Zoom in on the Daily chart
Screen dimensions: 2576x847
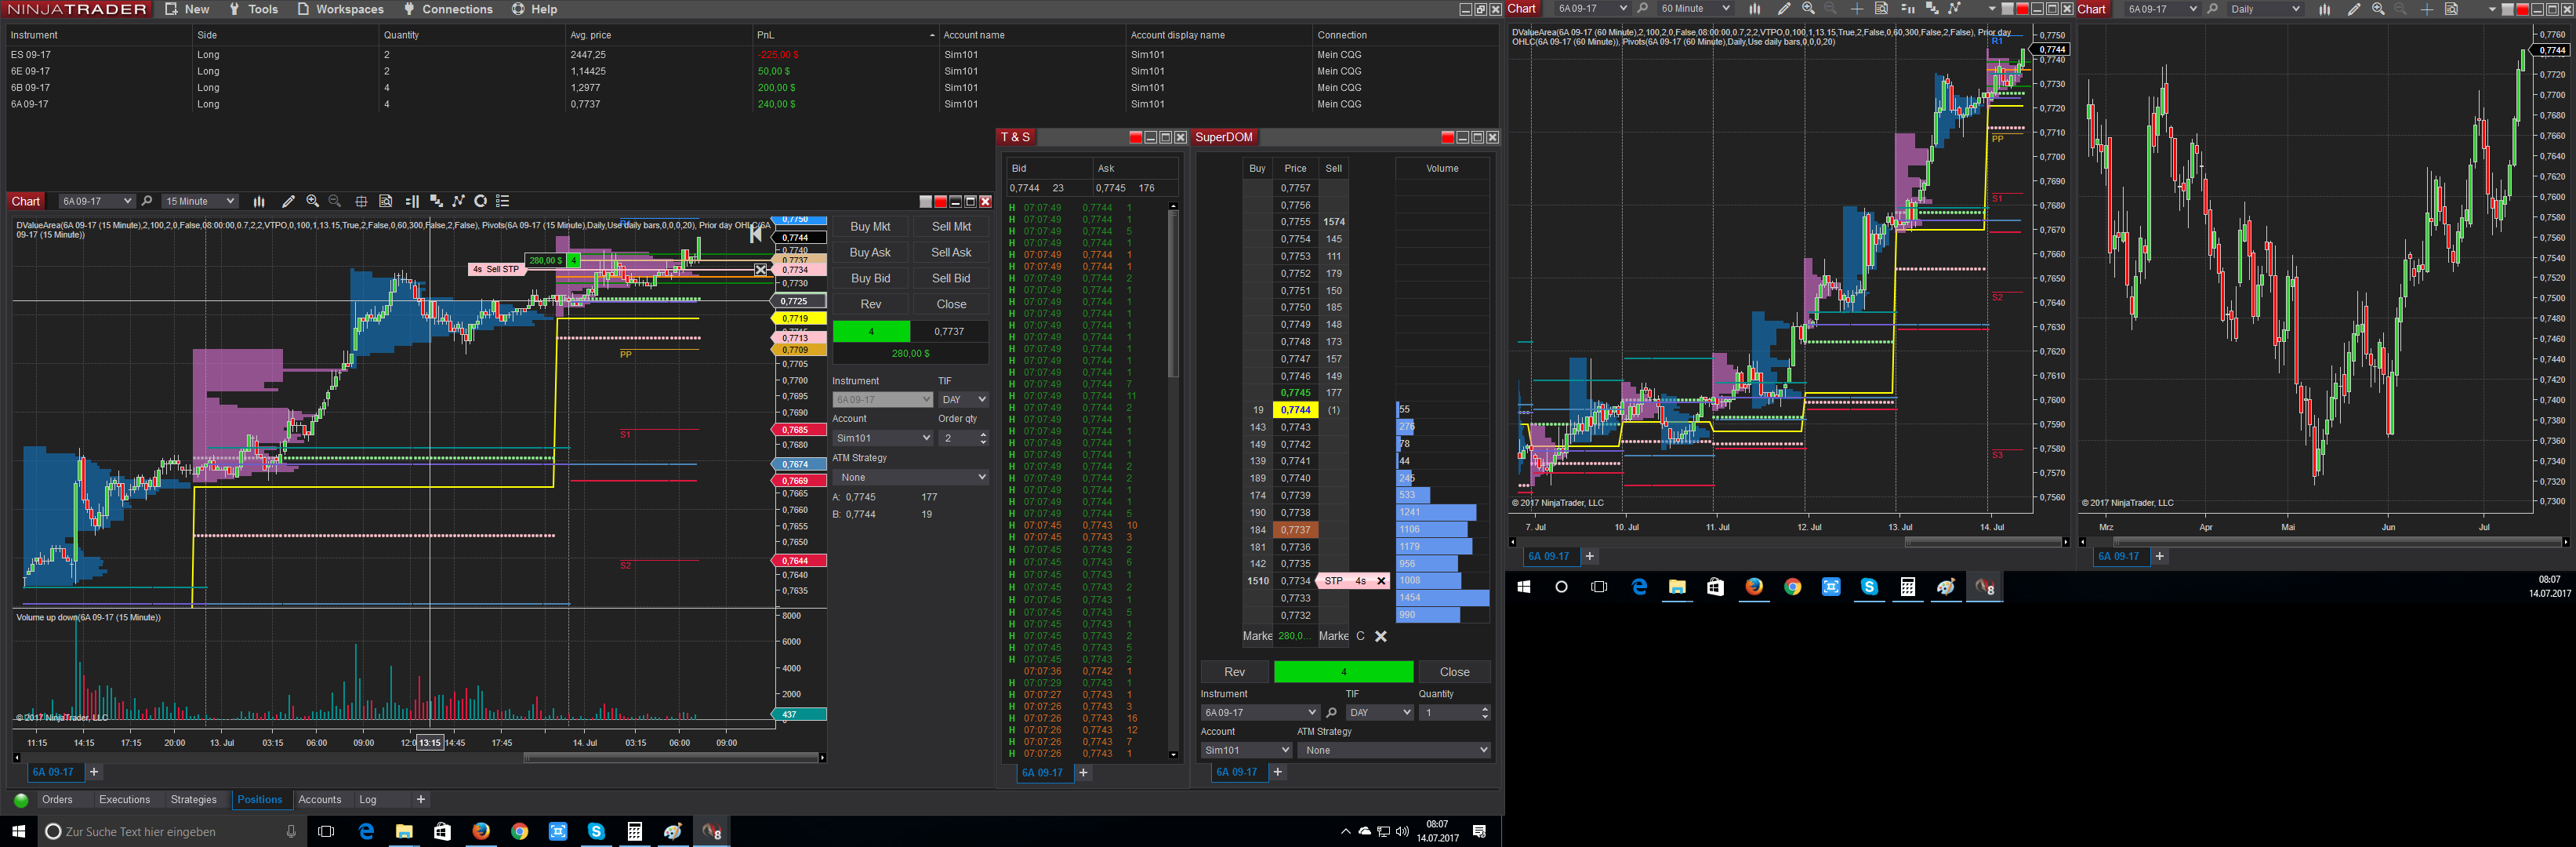2378,9
